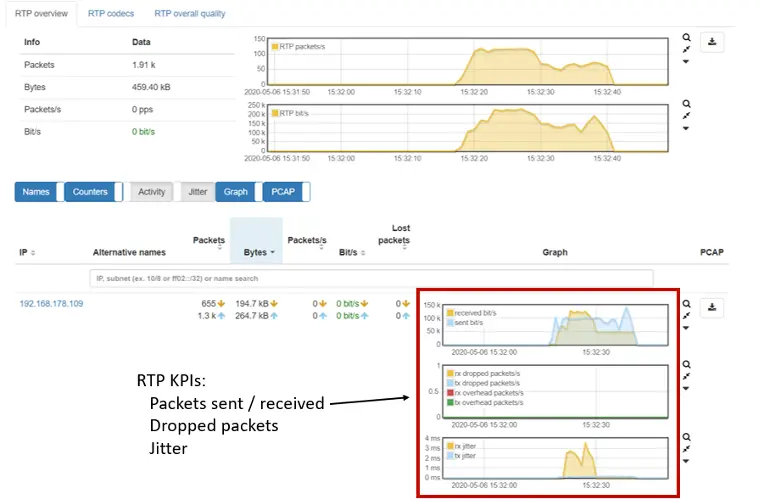
Task: Sort table by IP column
Action: pos(27,252)
